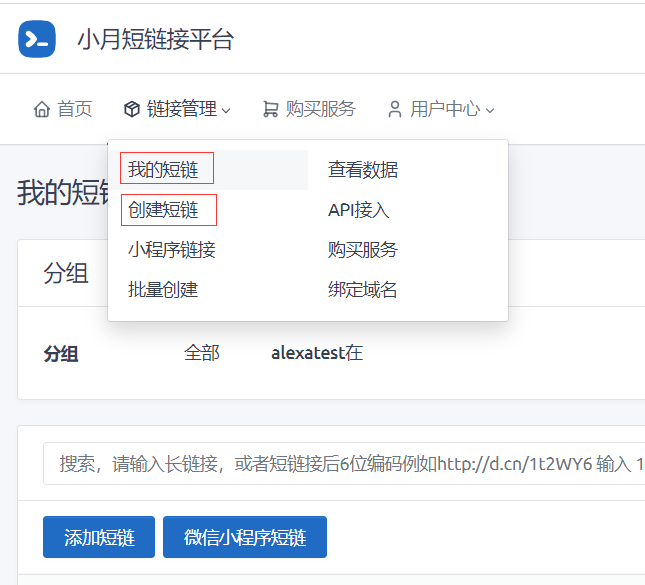This screenshot has height=585, width=645.
Task: Click the 微信小程序短链 button
Action: pos(245,537)
